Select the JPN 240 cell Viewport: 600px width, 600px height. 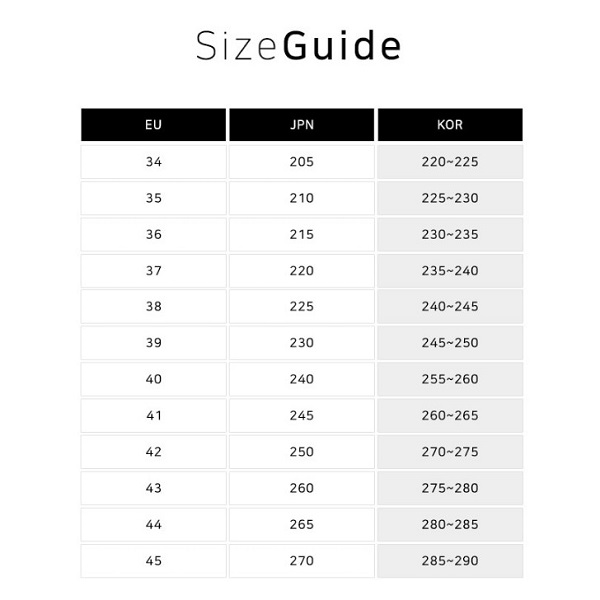301,379
